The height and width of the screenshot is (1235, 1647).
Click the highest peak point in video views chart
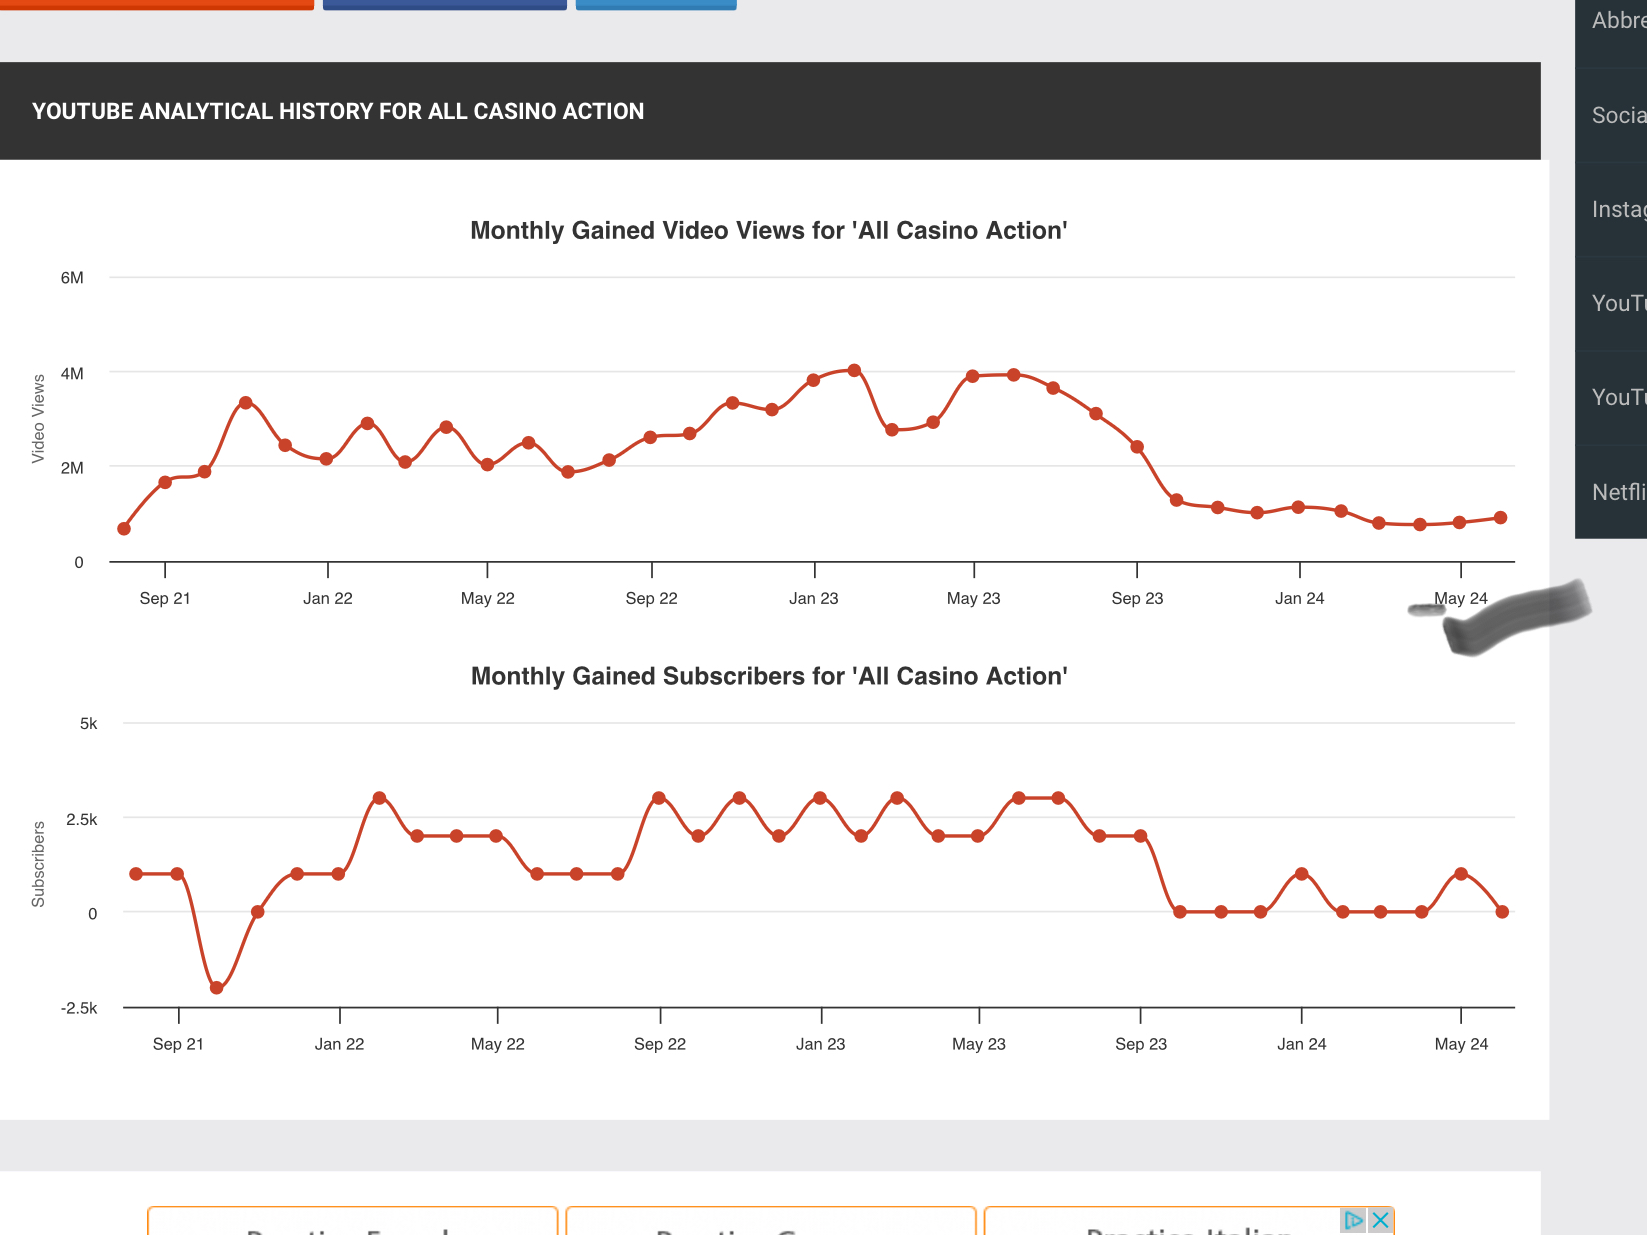[854, 371]
